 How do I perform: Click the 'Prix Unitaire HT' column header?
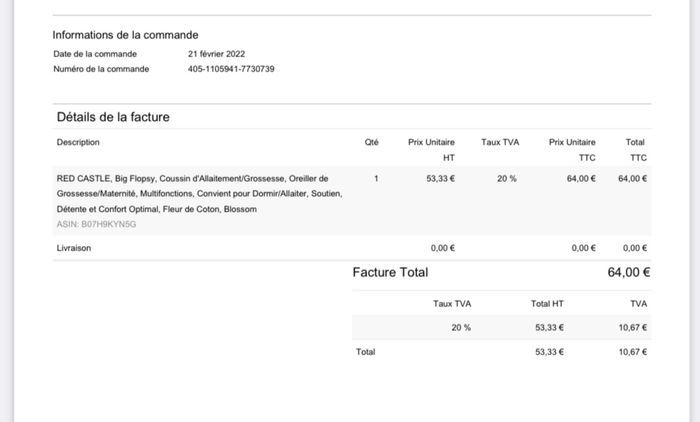[x=432, y=149]
